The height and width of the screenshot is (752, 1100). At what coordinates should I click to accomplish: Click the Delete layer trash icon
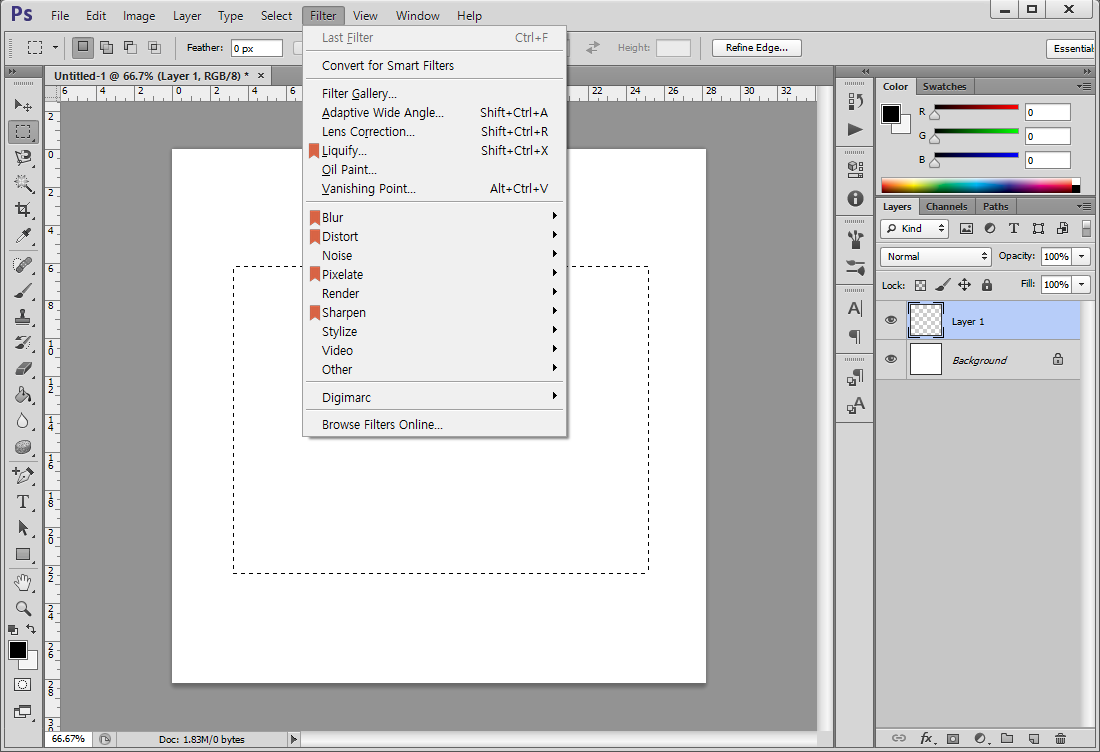1060,738
